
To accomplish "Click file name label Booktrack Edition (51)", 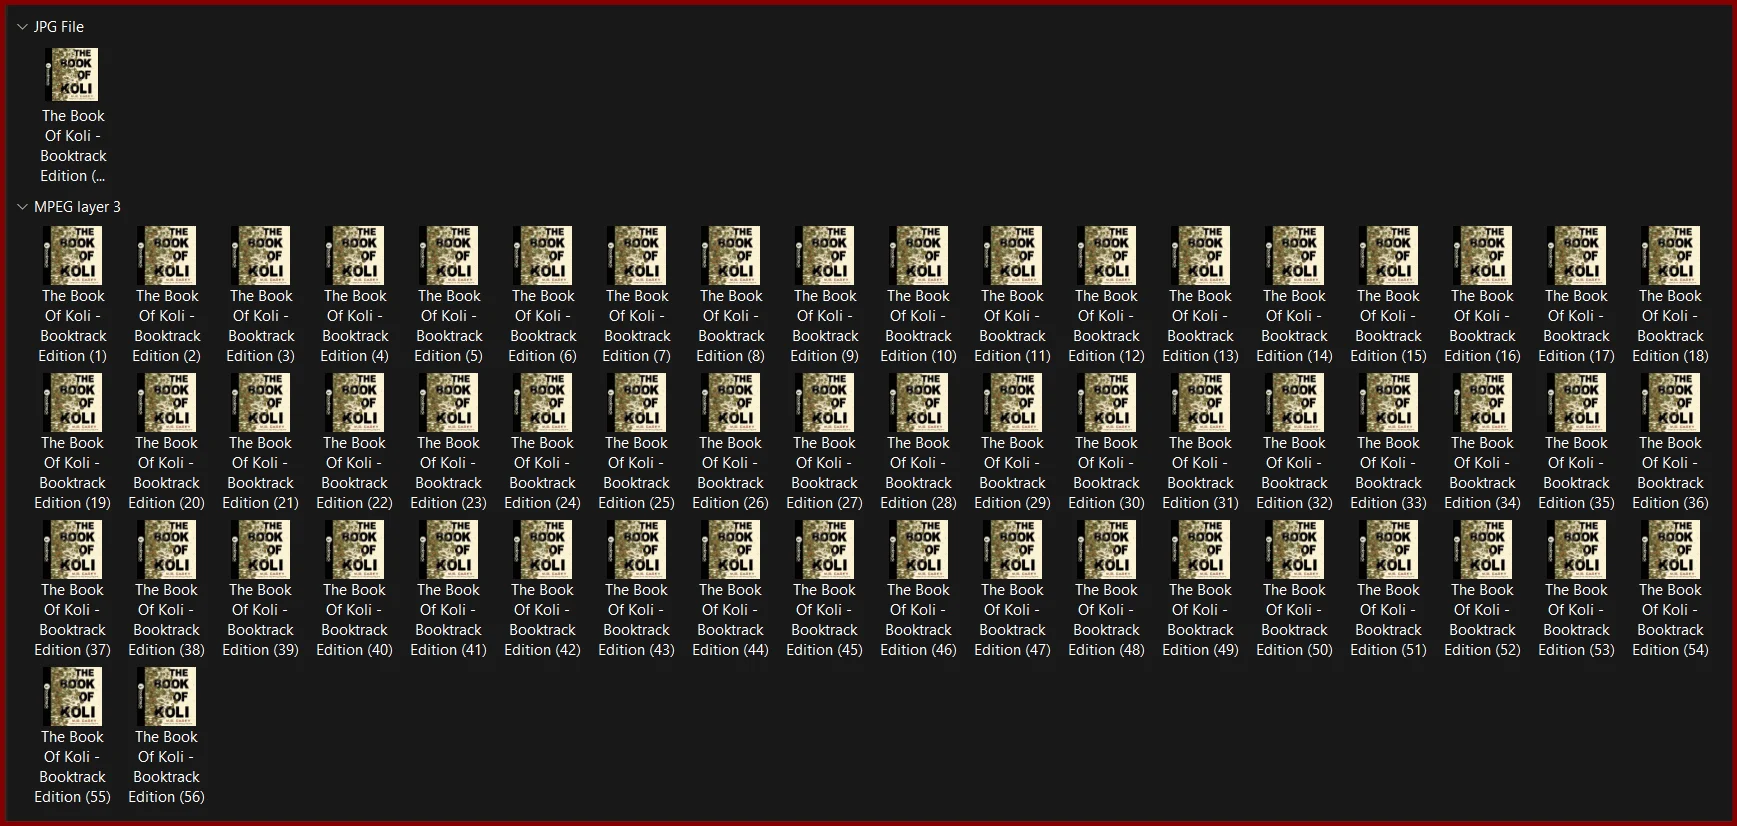I will pos(1389,620).
